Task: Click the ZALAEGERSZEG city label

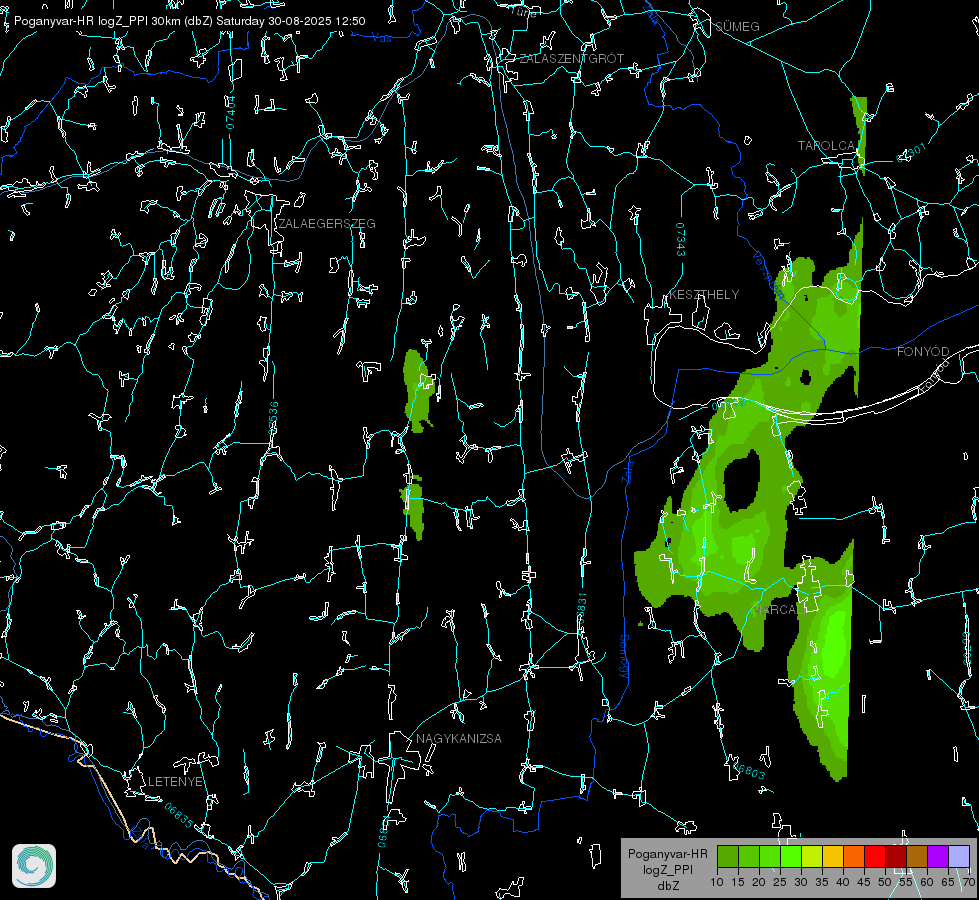Action: [327, 224]
